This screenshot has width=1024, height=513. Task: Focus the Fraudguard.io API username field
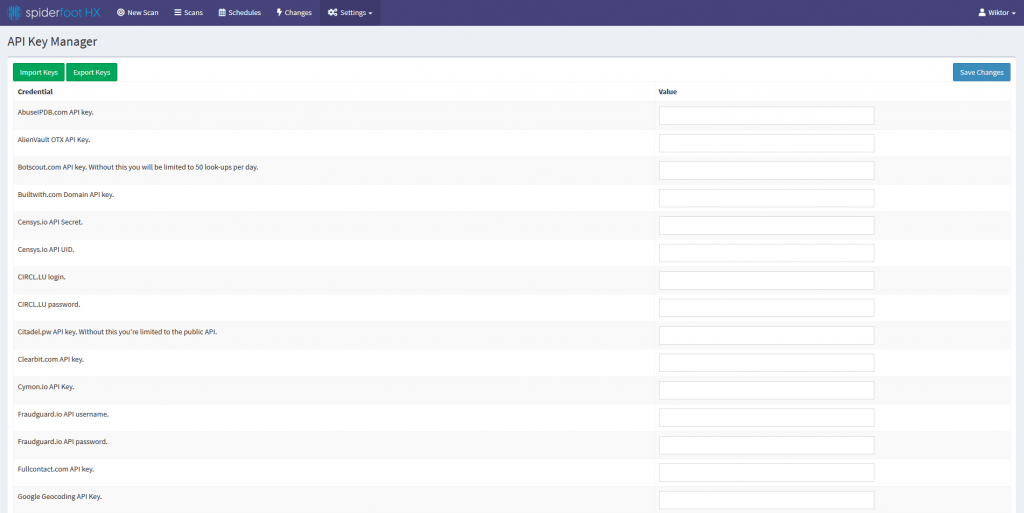766,417
